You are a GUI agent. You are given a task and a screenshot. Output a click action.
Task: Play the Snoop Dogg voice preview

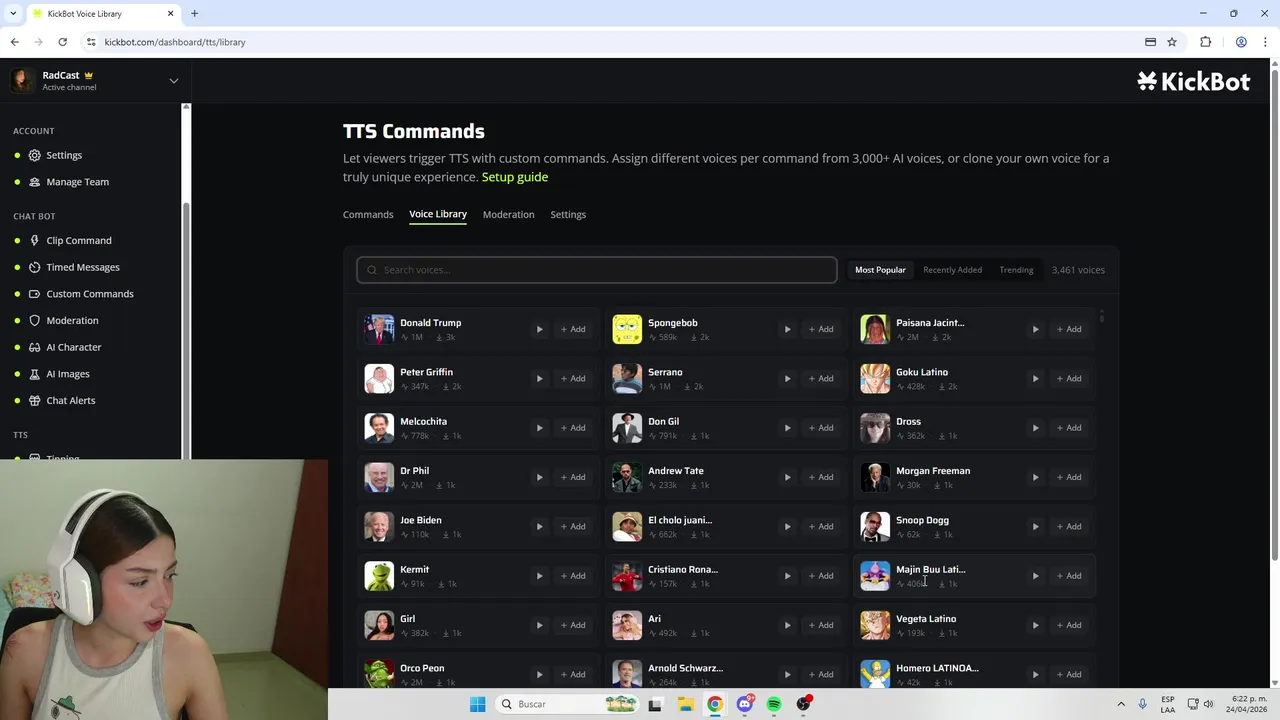click(1035, 526)
